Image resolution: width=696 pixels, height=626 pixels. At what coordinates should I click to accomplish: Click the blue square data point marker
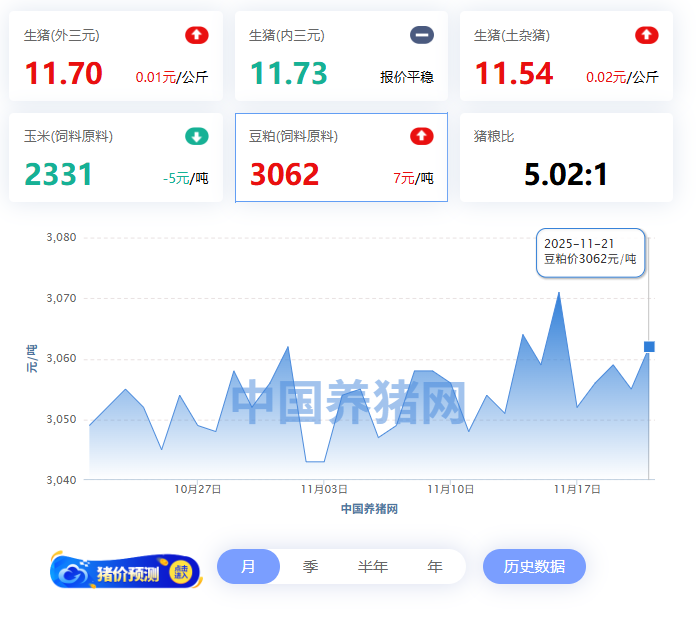[x=649, y=347]
